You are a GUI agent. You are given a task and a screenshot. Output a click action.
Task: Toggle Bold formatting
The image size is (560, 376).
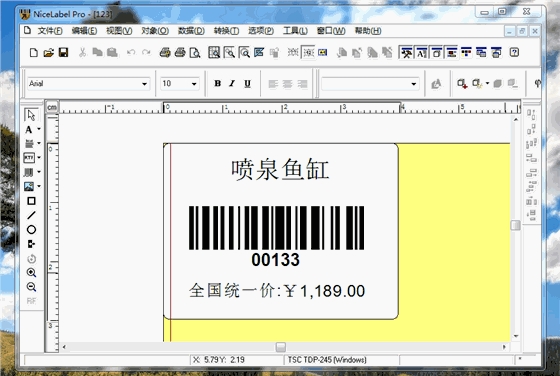click(x=218, y=84)
